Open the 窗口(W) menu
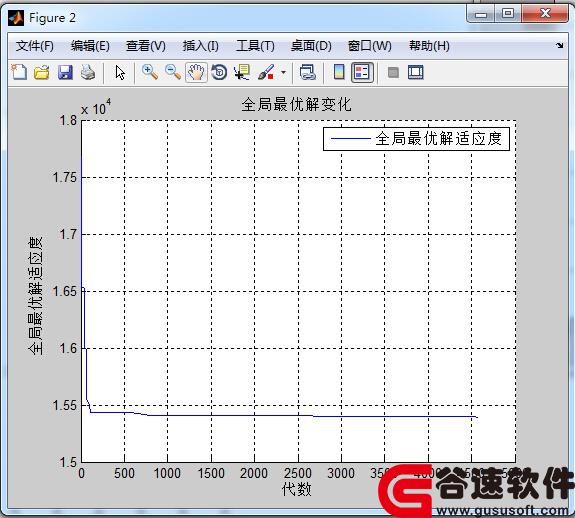 click(370, 46)
